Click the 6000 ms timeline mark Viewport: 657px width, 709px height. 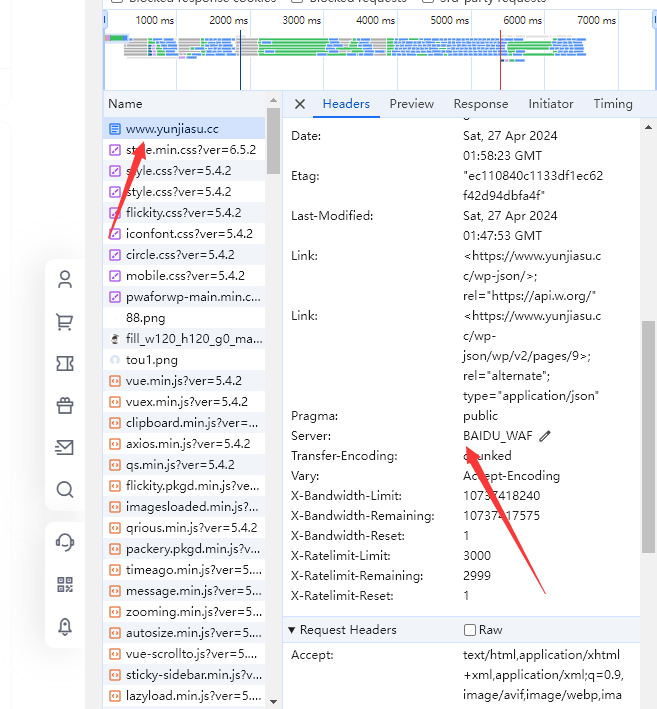point(522,20)
